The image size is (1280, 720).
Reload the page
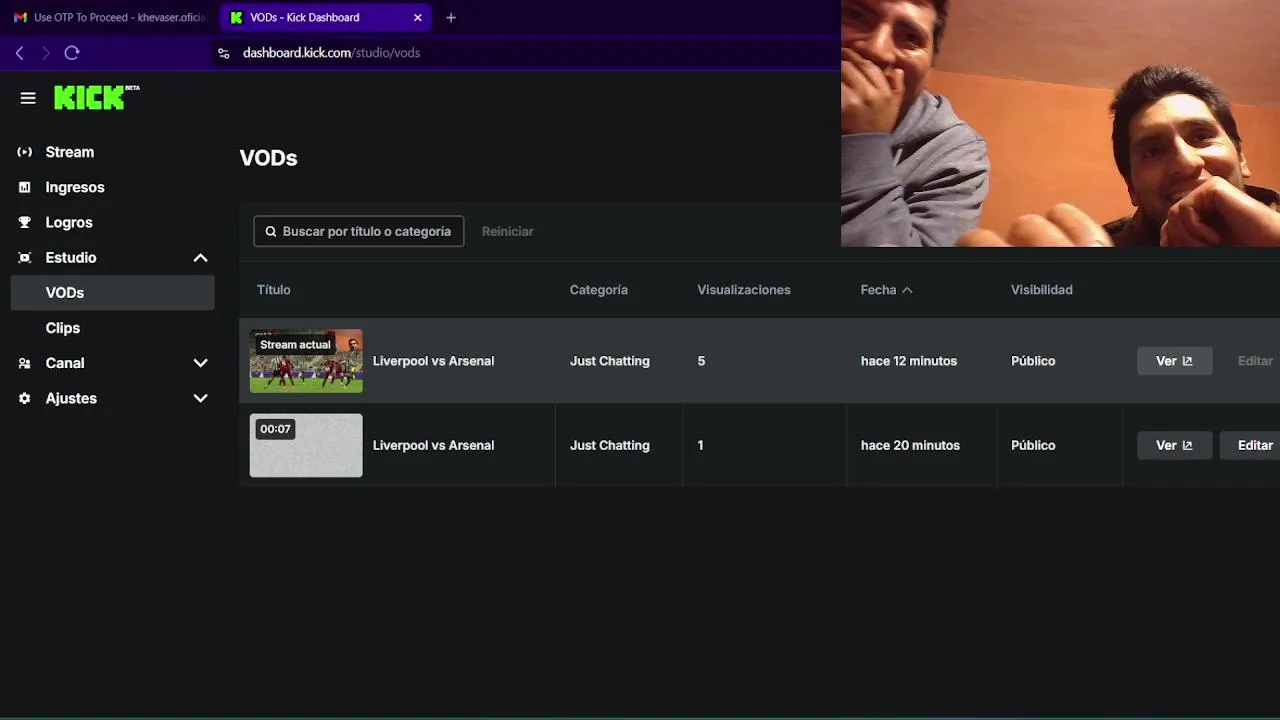pyautogui.click(x=72, y=53)
